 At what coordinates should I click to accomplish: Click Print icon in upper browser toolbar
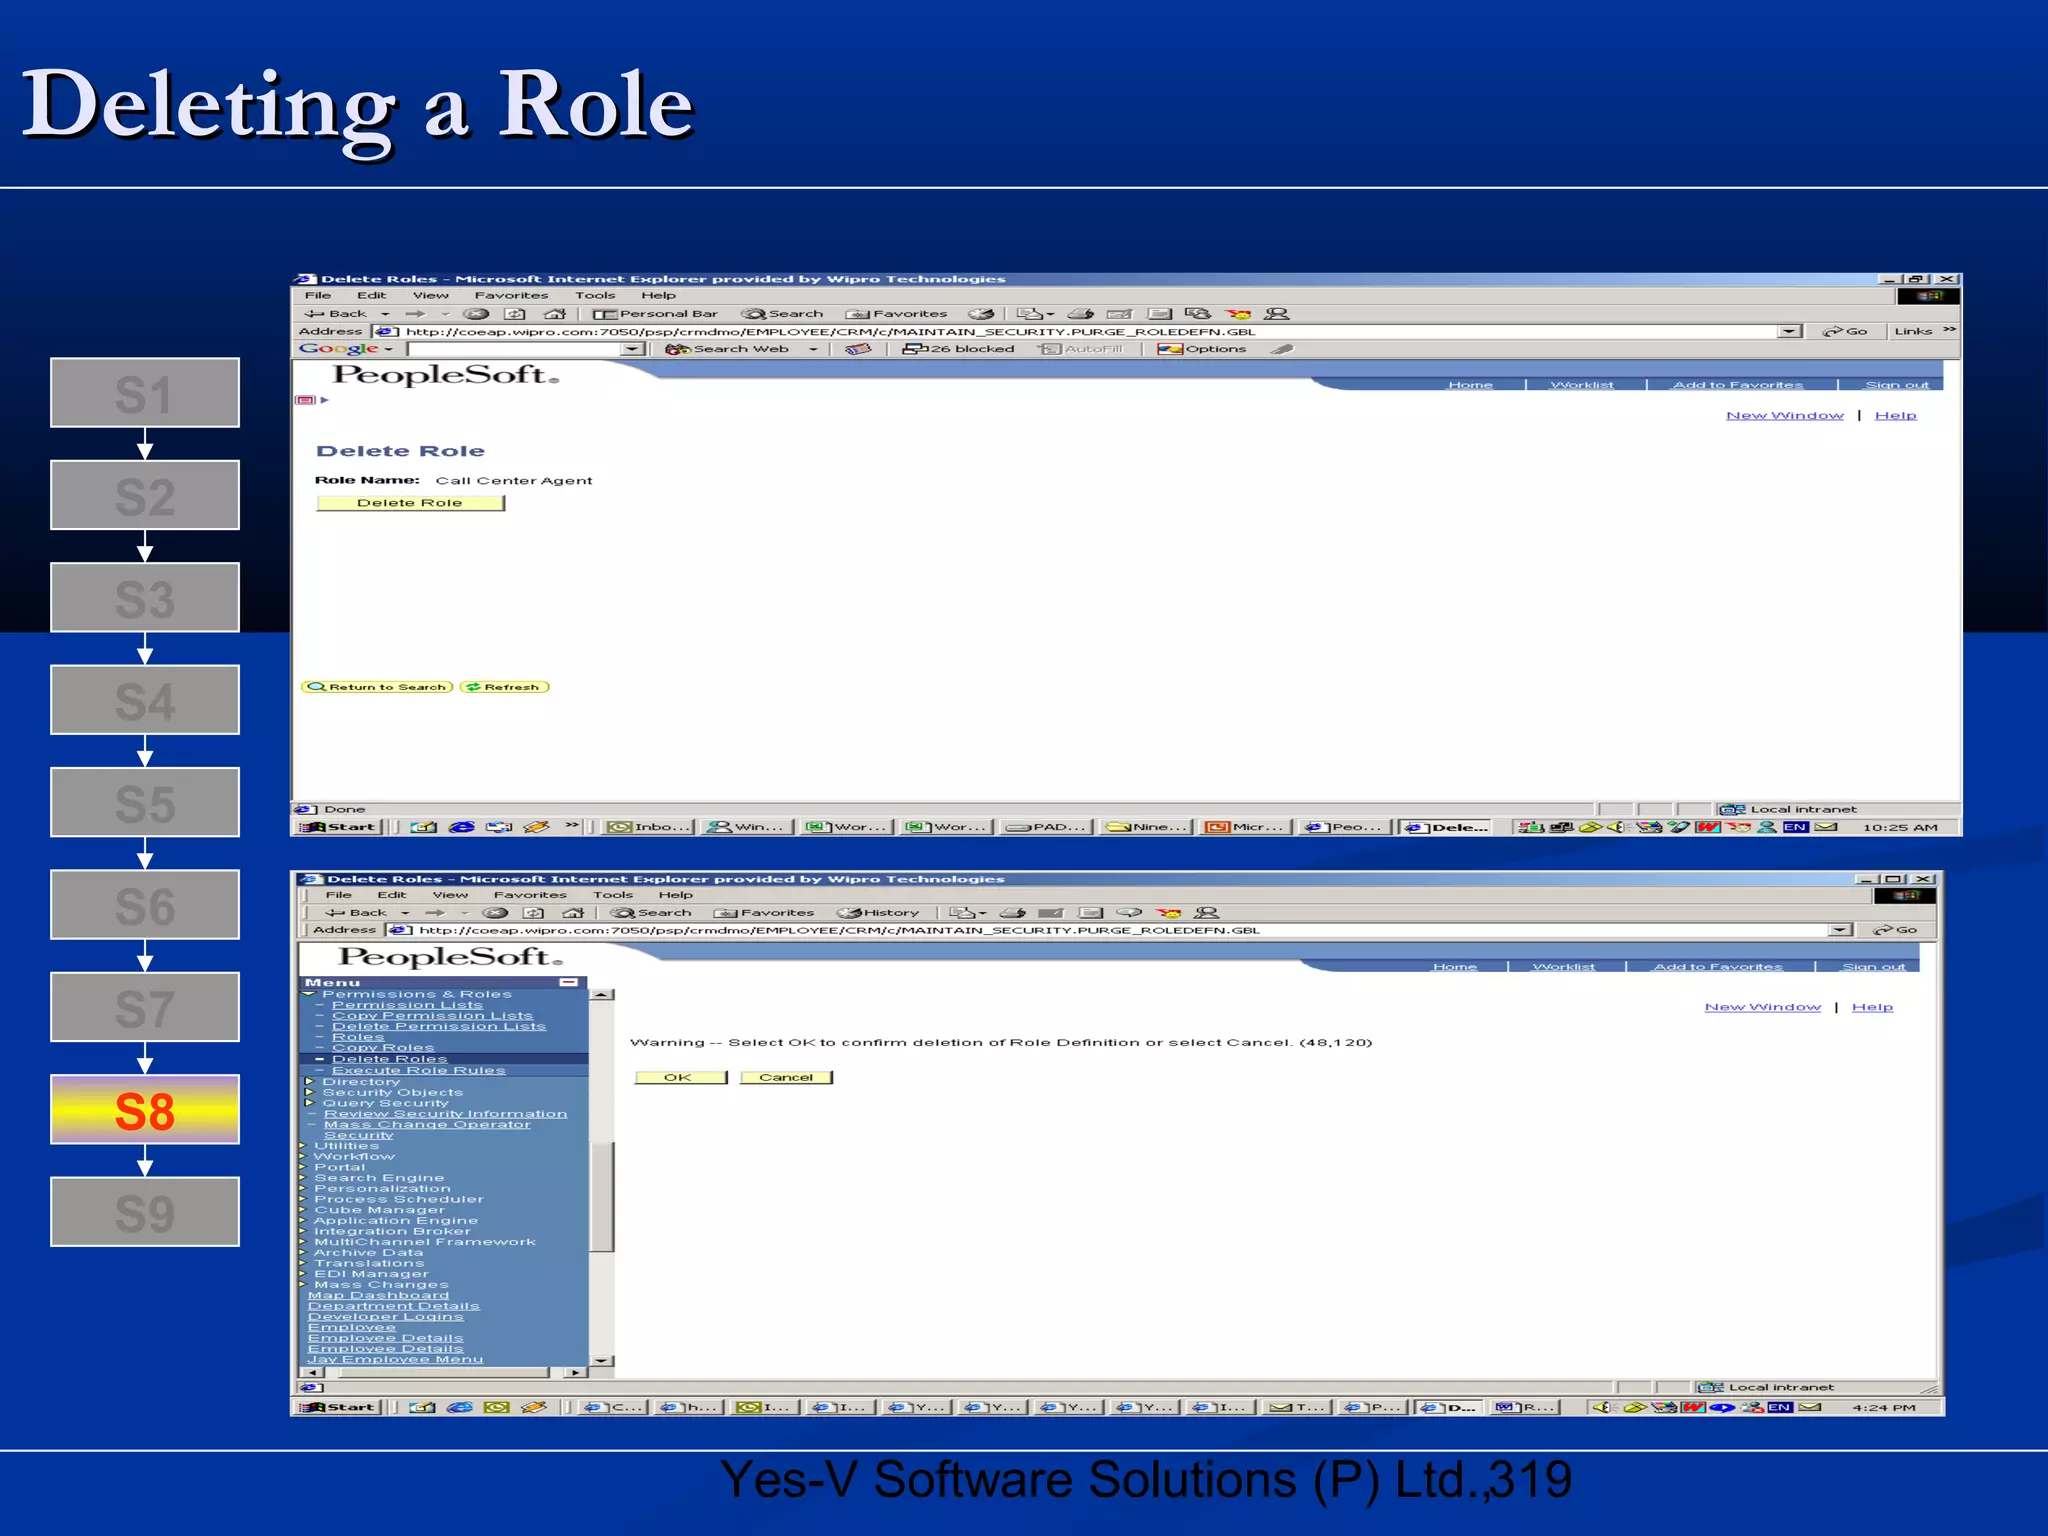point(1081,314)
